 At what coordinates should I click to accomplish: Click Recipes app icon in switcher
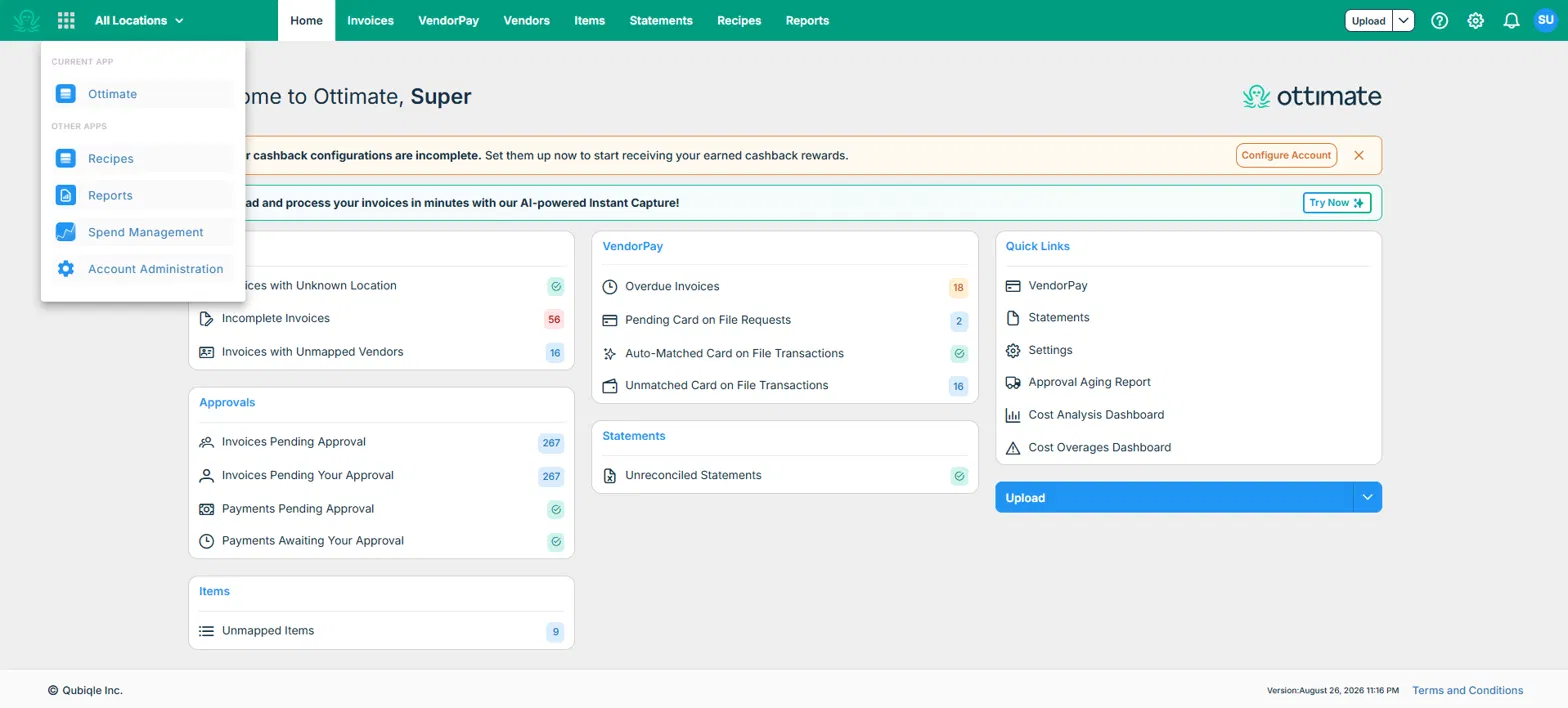(66, 158)
